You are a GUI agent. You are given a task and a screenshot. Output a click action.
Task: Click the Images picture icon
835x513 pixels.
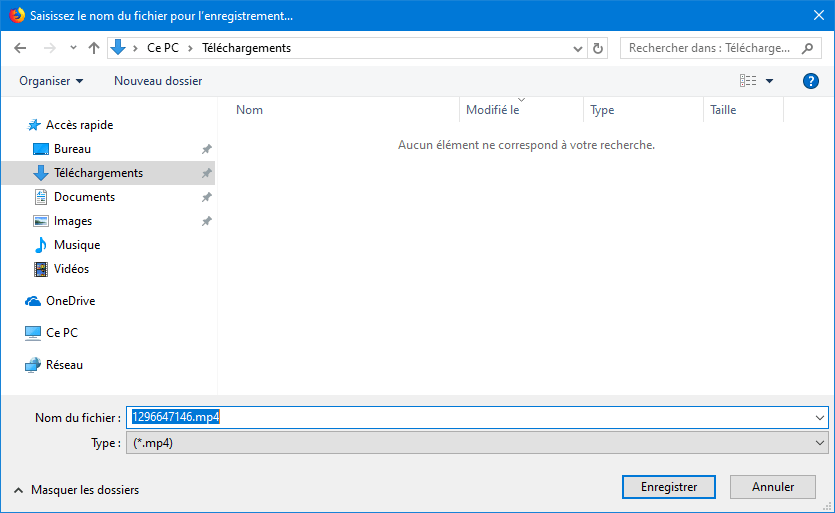point(41,221)
